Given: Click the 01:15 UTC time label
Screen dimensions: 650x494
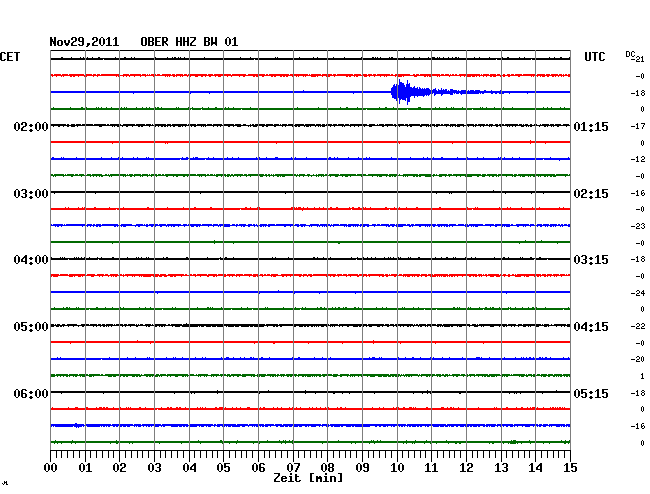Looking at the screenshot, I should point(591,127).
